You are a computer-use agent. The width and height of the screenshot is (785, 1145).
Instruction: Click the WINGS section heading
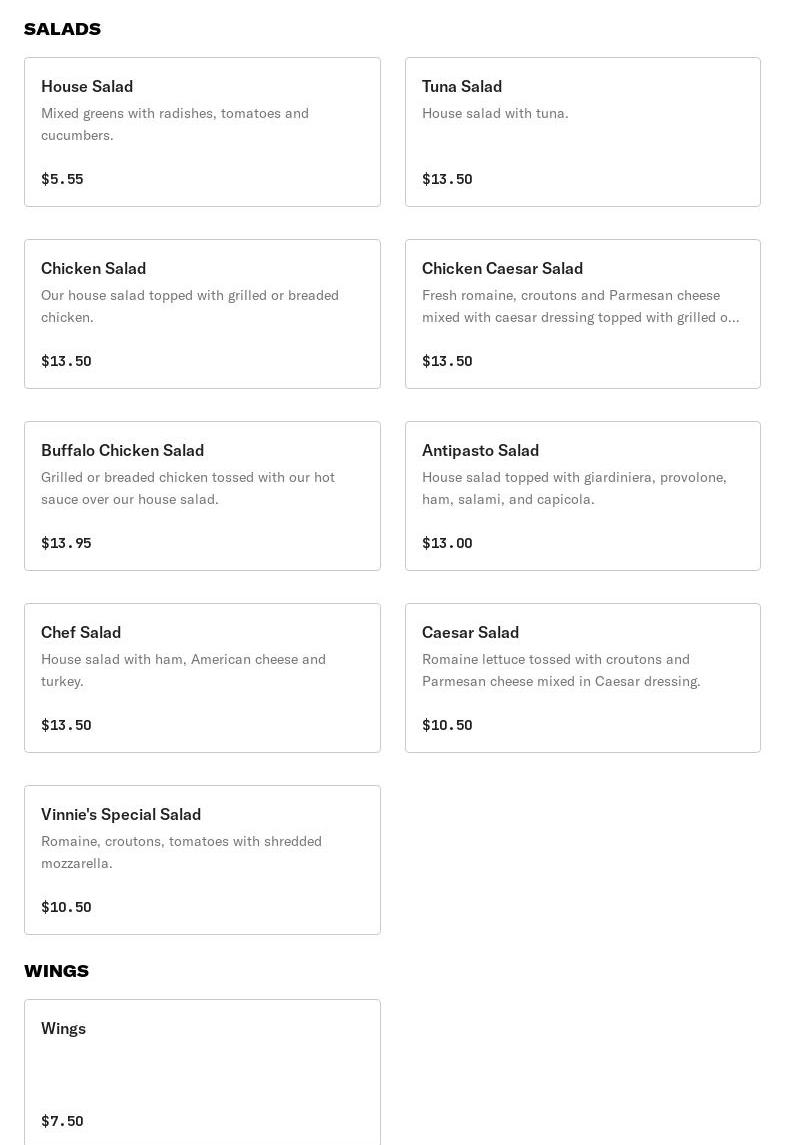point(56,971)
